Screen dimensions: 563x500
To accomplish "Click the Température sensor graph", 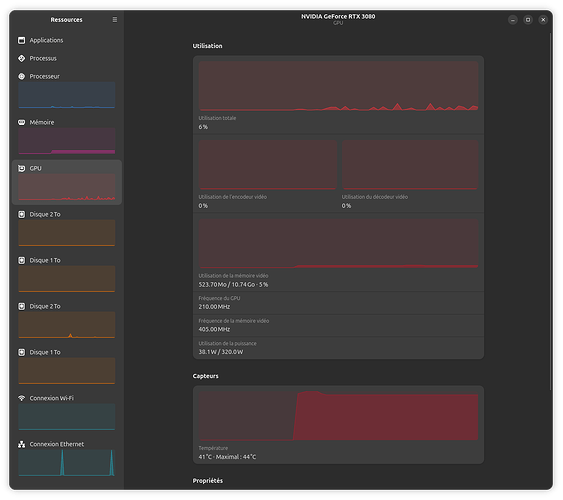I will click(338, 416).
